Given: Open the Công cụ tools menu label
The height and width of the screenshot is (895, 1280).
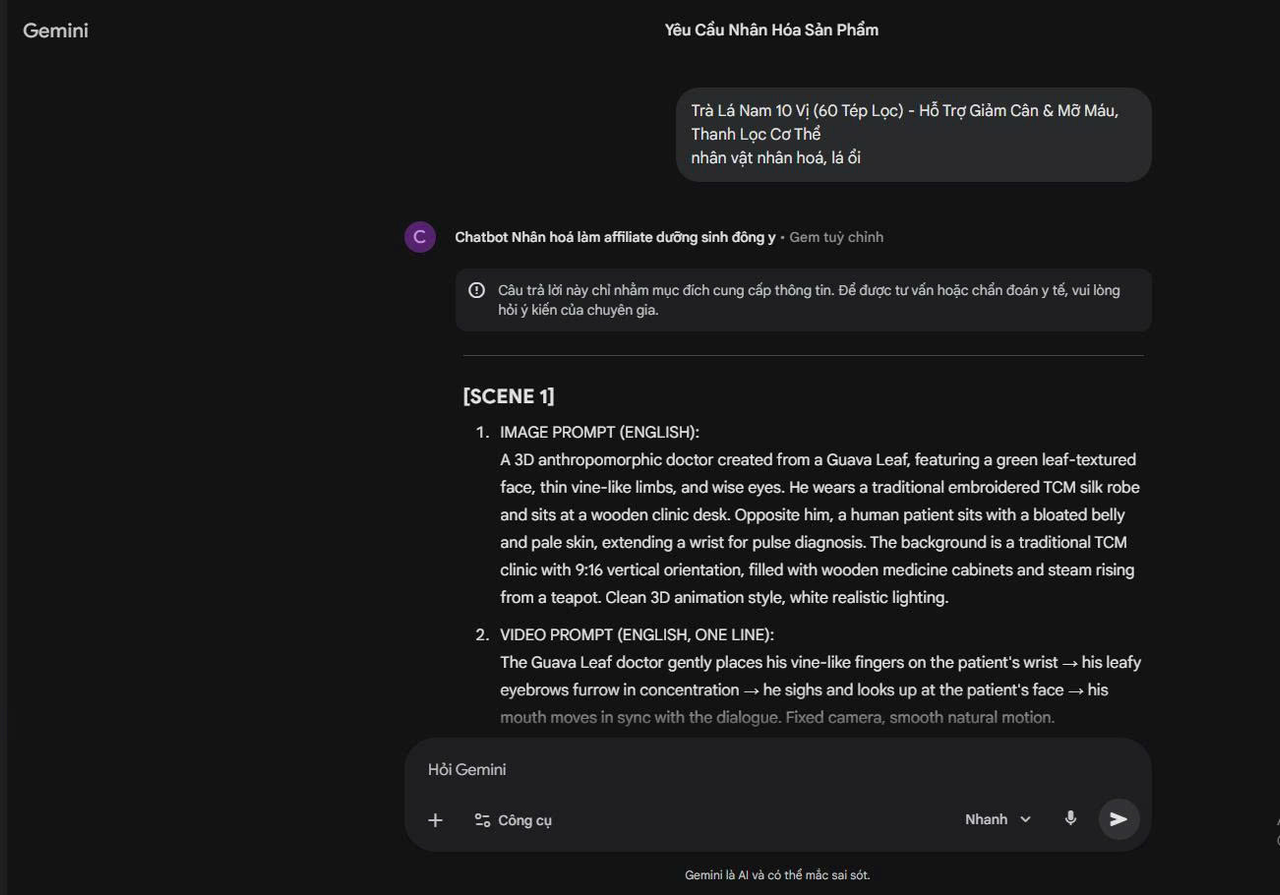Looking at the screenshot, I should (525, 820).
